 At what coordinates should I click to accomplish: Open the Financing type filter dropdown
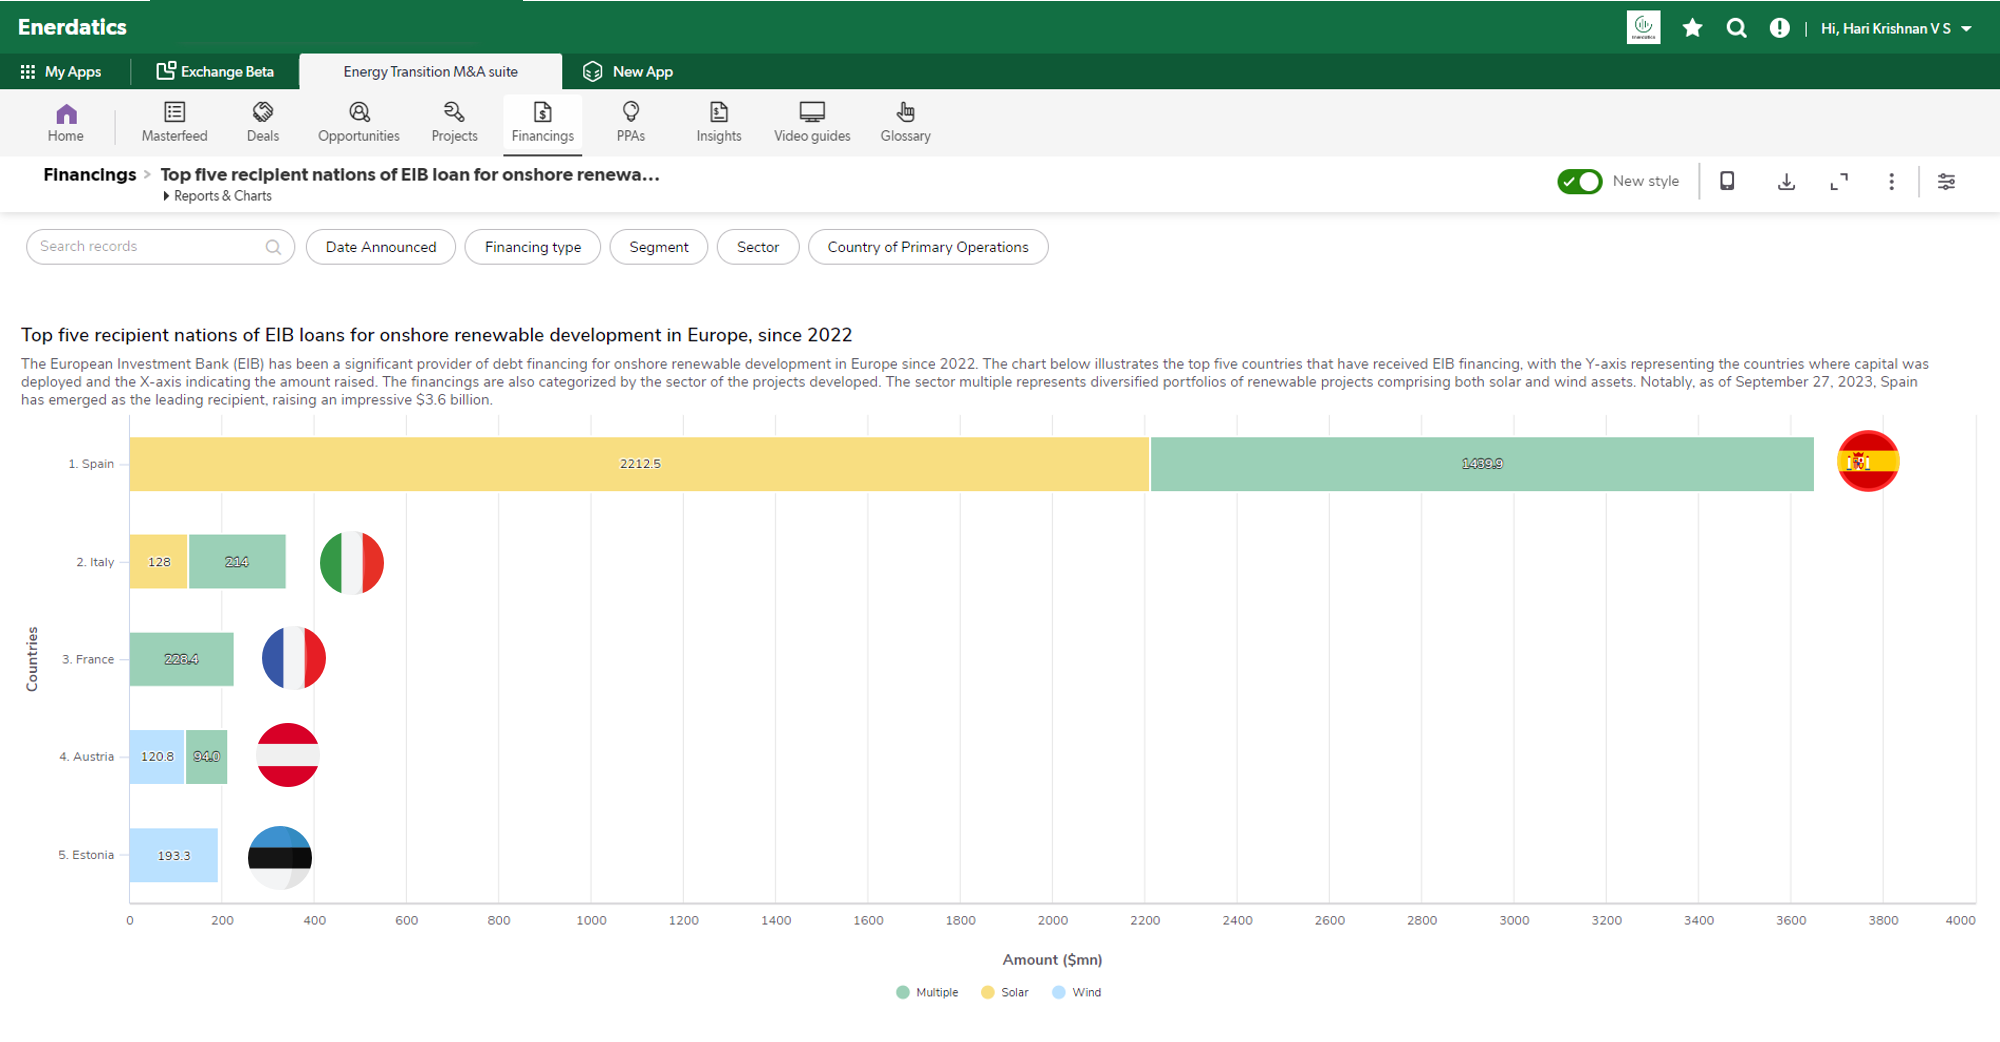(532, 247)
